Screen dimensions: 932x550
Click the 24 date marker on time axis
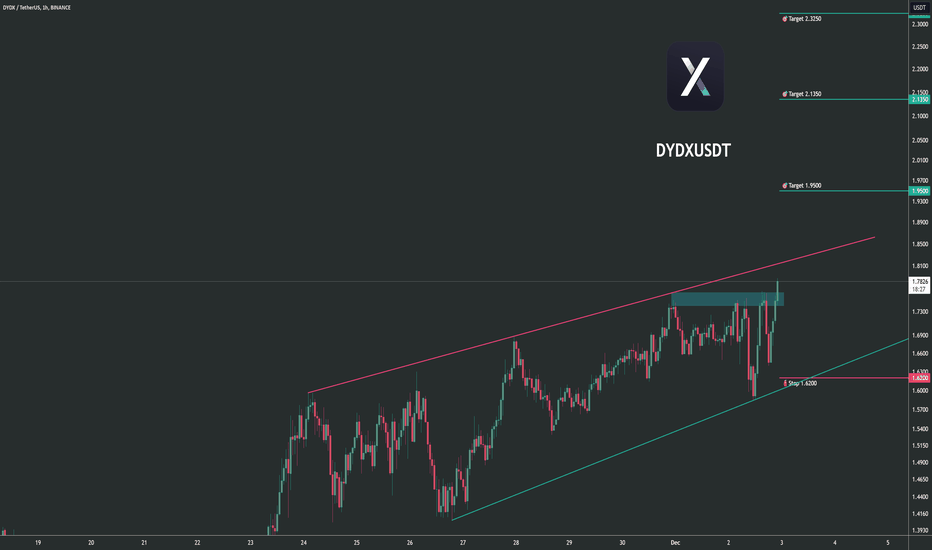[x=304, y=542]
